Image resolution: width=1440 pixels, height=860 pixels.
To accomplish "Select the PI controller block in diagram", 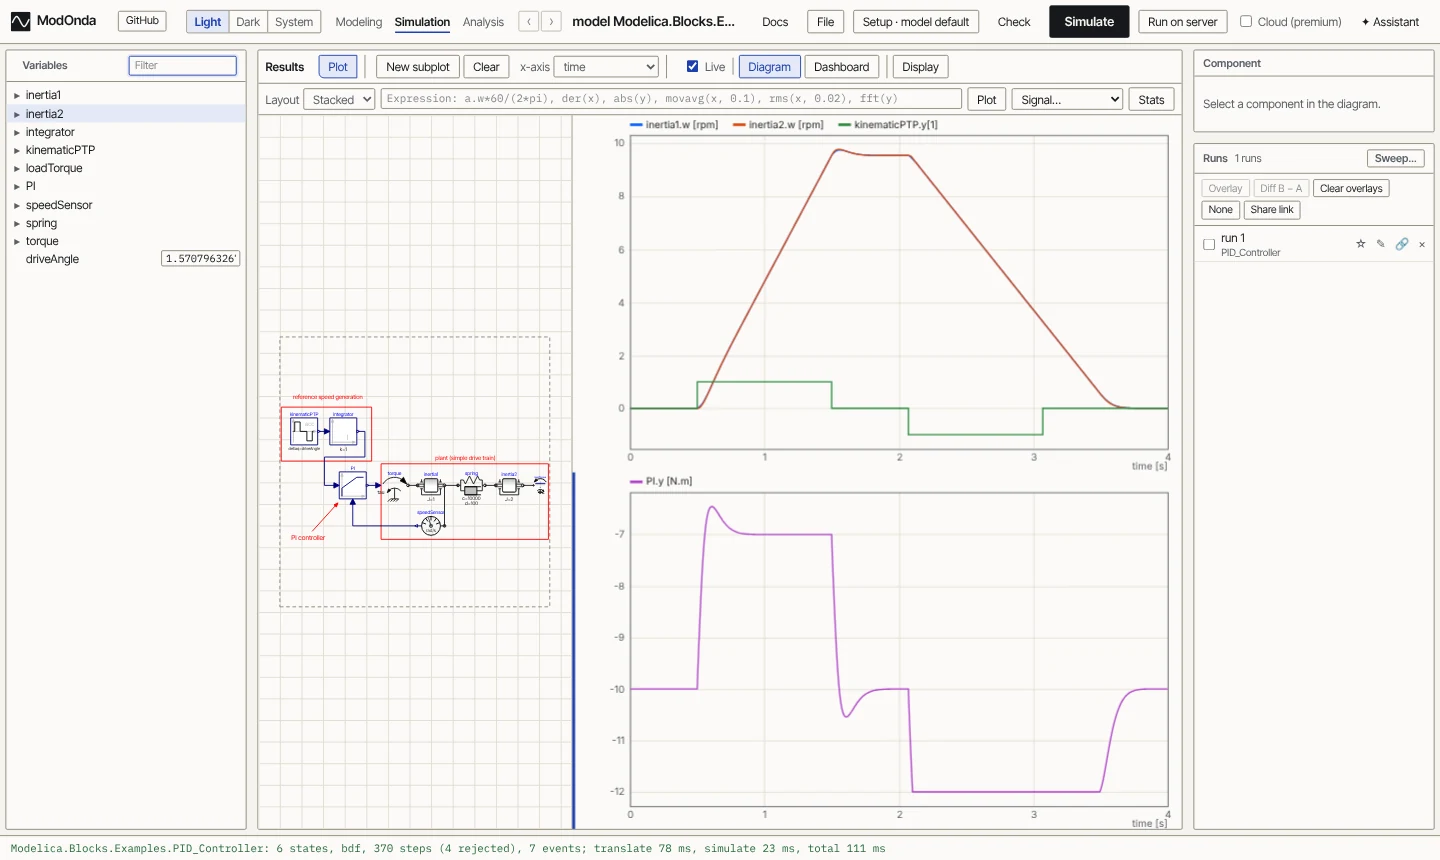I will click(353, 485).
